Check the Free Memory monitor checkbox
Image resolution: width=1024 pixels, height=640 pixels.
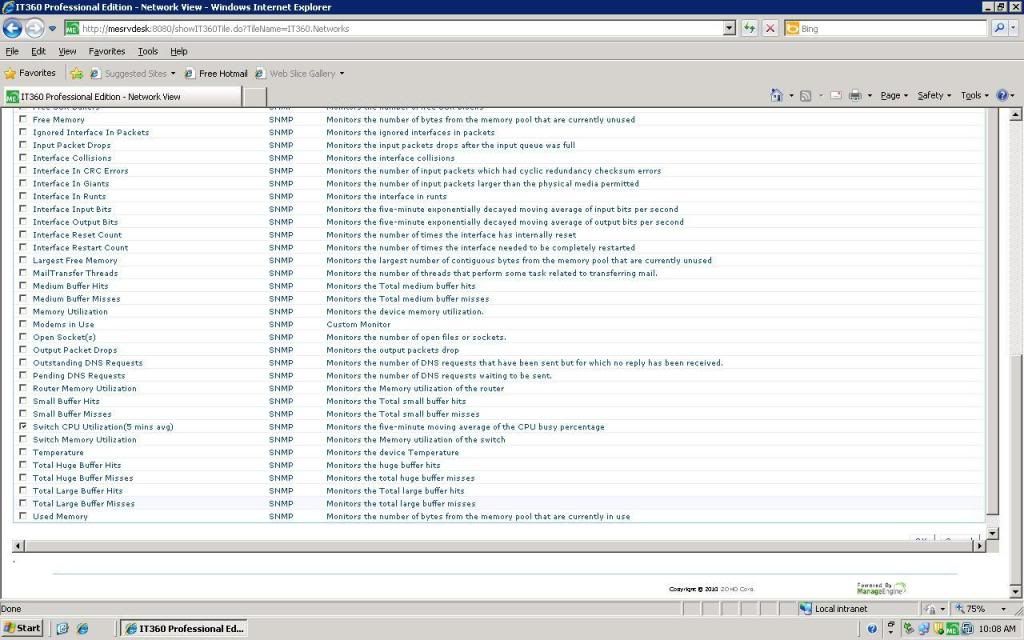pyautogui.click(x=23, y=119)
